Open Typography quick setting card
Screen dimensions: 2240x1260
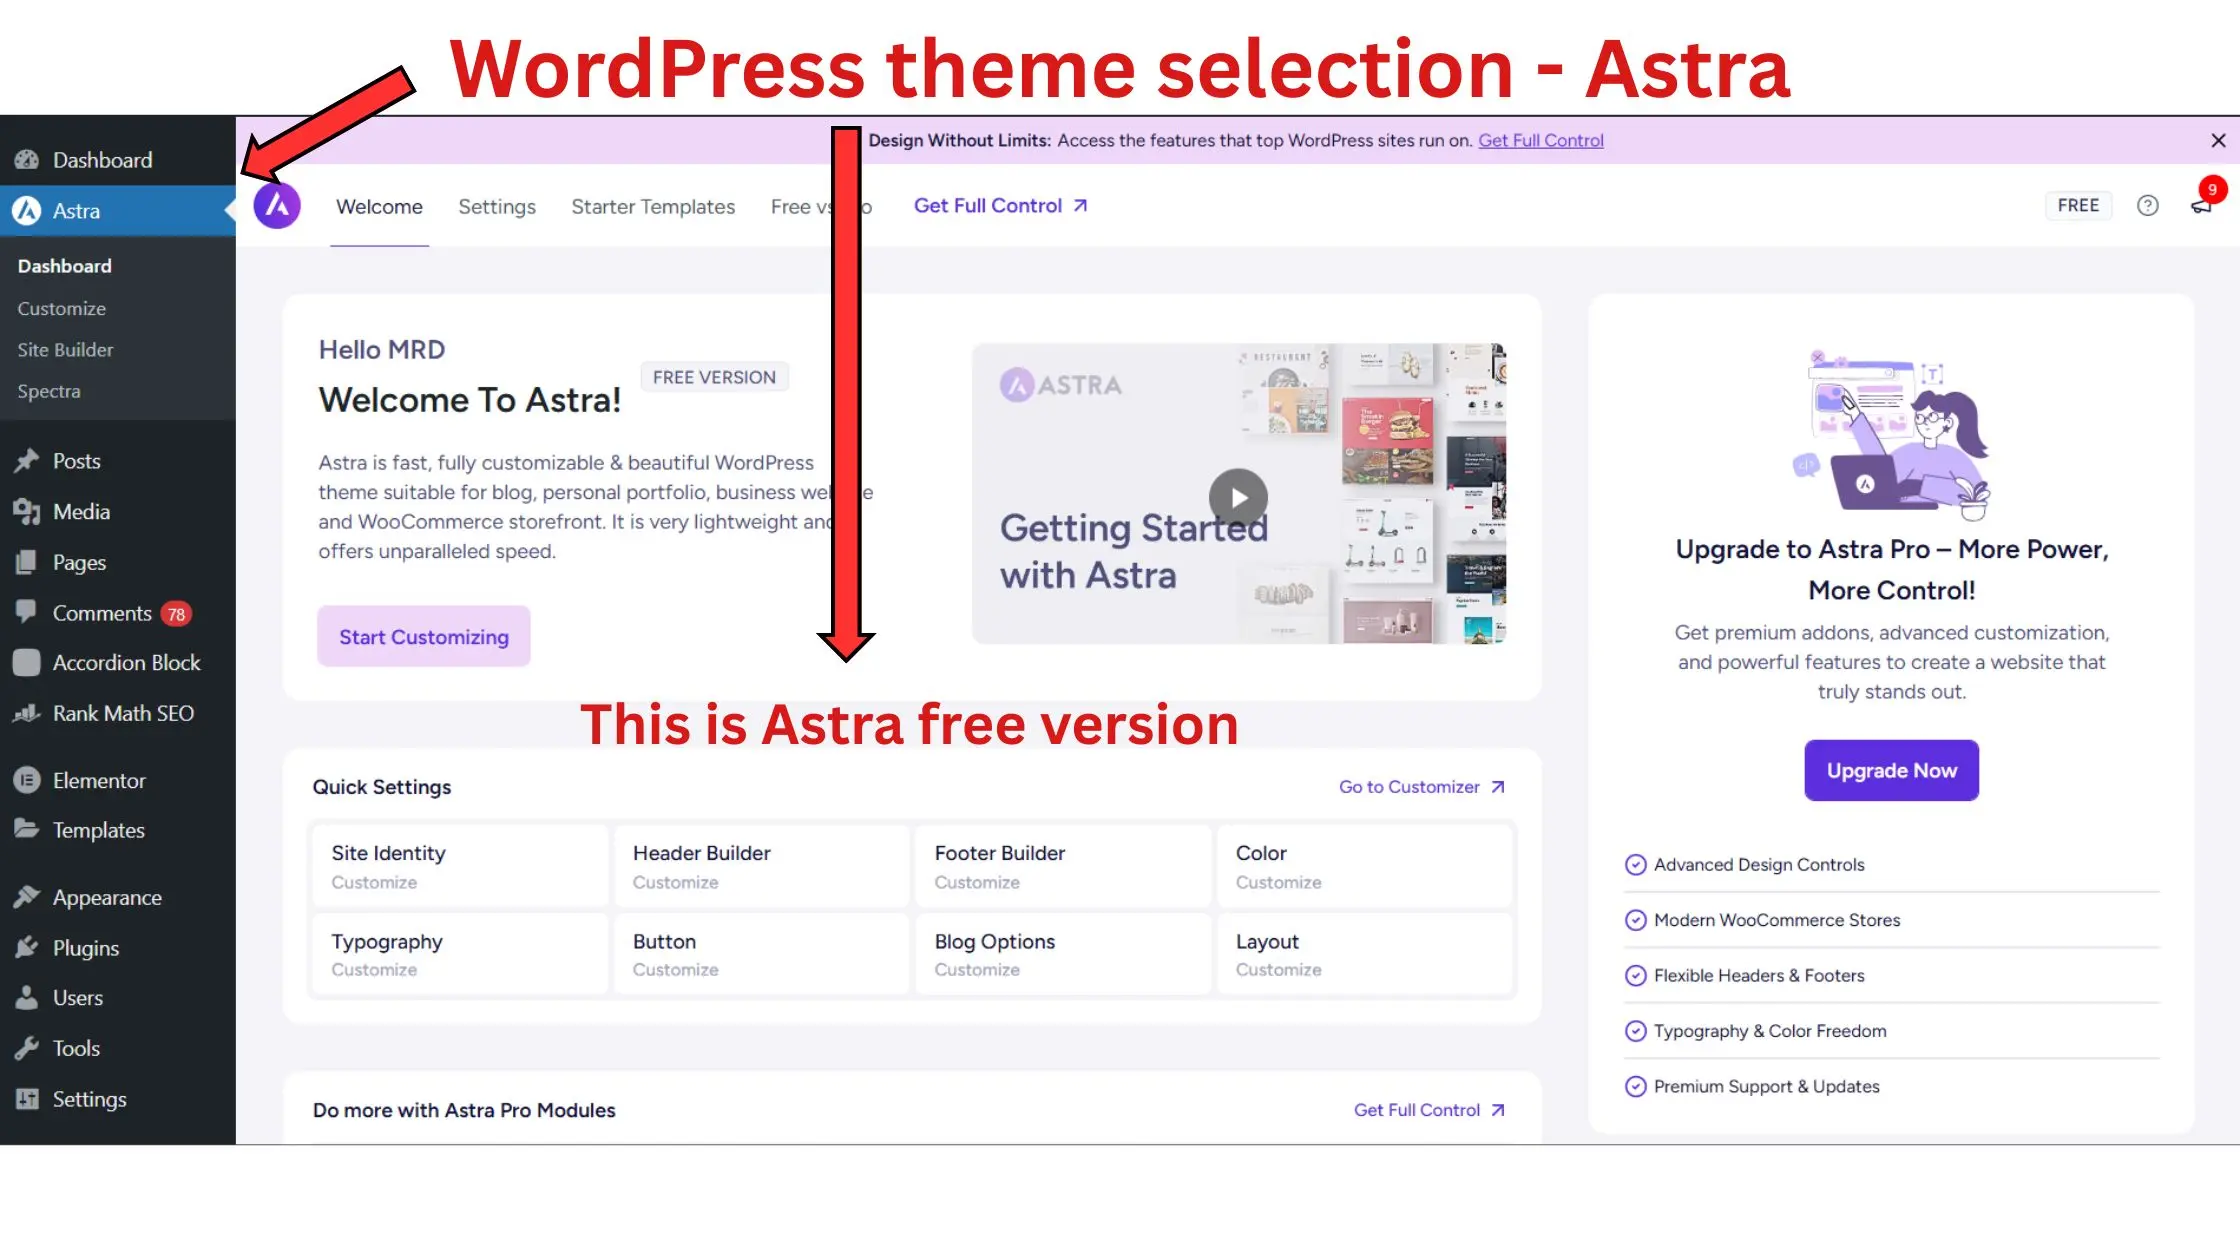pos(460,955)
